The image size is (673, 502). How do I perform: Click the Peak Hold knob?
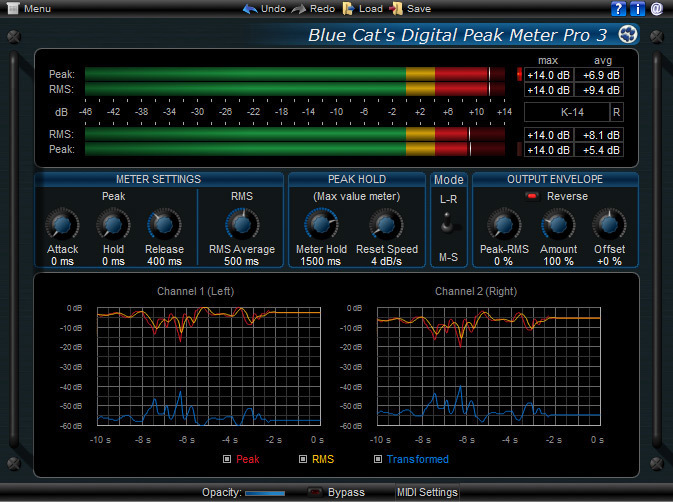coord(113,224)
